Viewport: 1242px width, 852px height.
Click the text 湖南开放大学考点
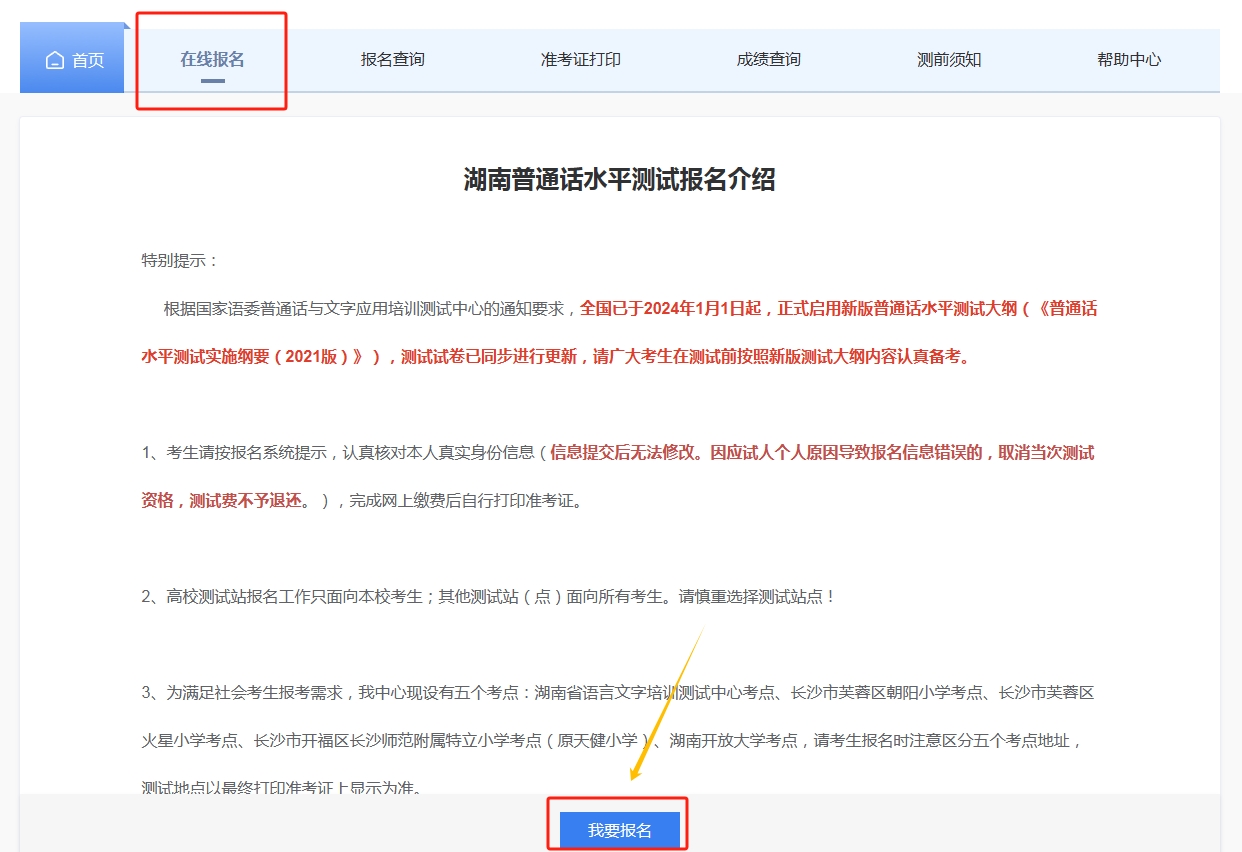click(734, 740)
